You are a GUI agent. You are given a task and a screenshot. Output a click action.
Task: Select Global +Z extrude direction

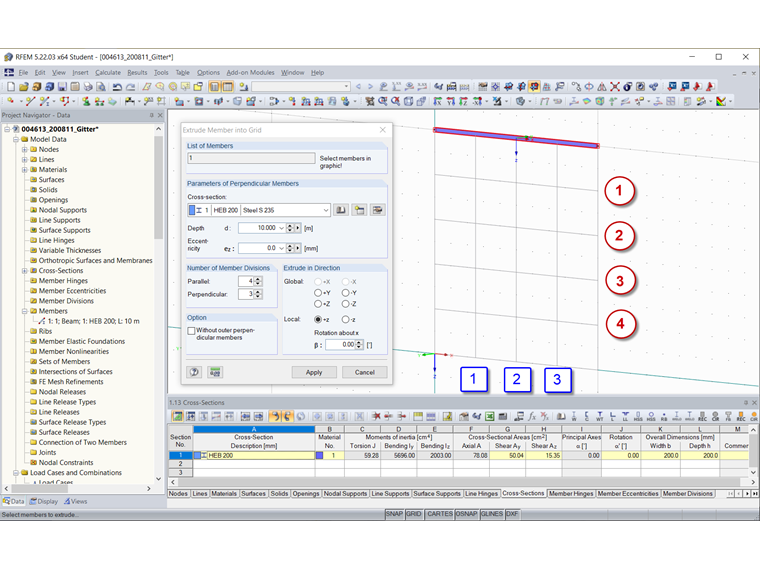click(318, 304)
